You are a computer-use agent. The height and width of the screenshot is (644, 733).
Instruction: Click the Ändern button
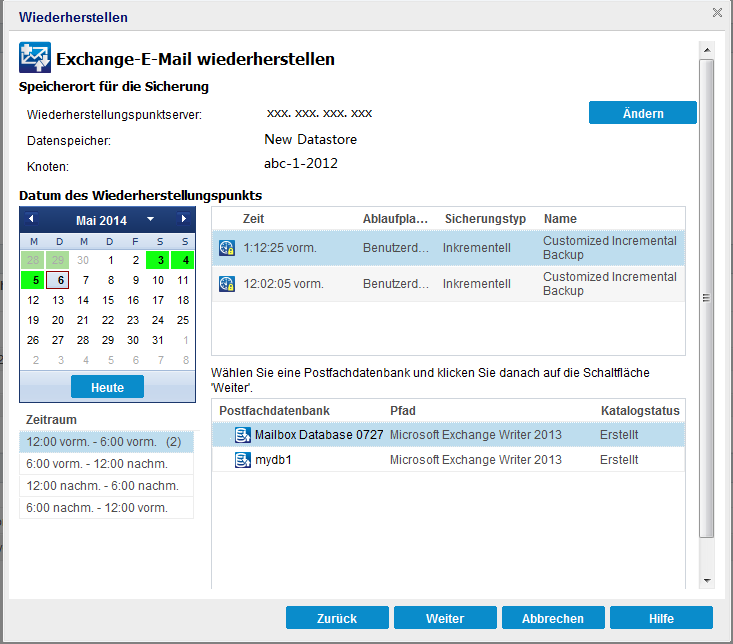coord(643,113)
